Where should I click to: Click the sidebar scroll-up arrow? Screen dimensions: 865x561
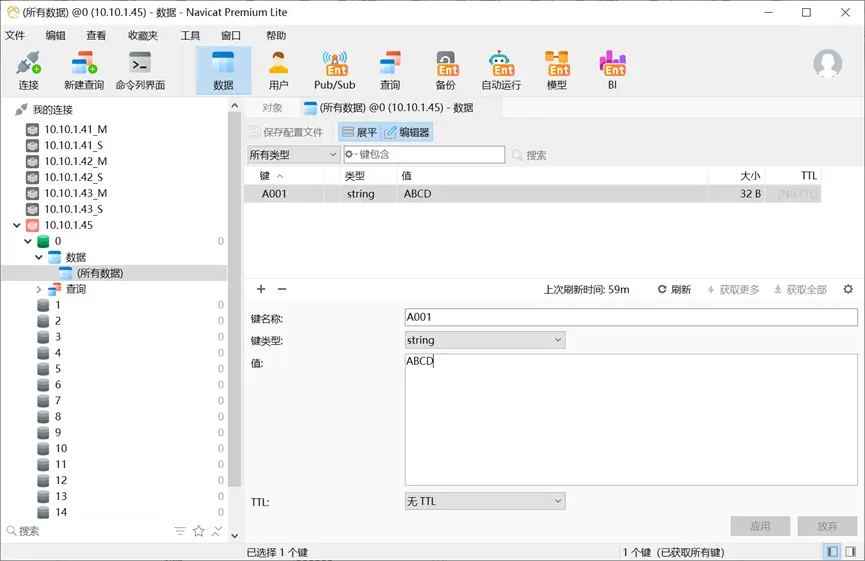click(x=234, y=105)
